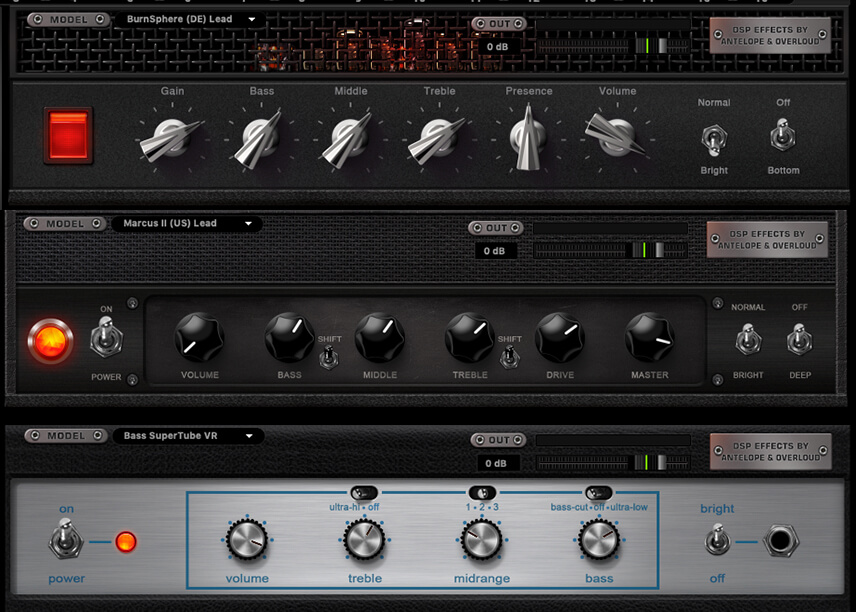
Task: Click Bass SuperTube DSP Effects by Antelope badge
Action: pos(771,451)
